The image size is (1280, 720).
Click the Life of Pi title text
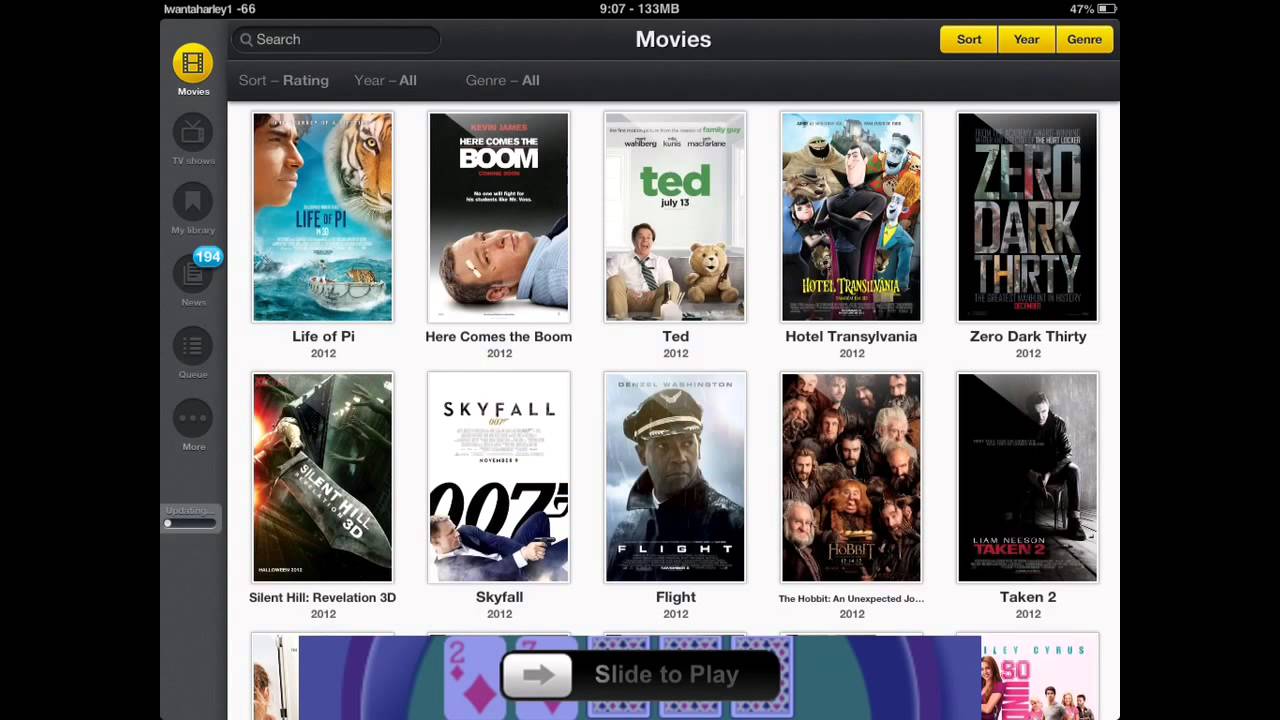point(323,336)
